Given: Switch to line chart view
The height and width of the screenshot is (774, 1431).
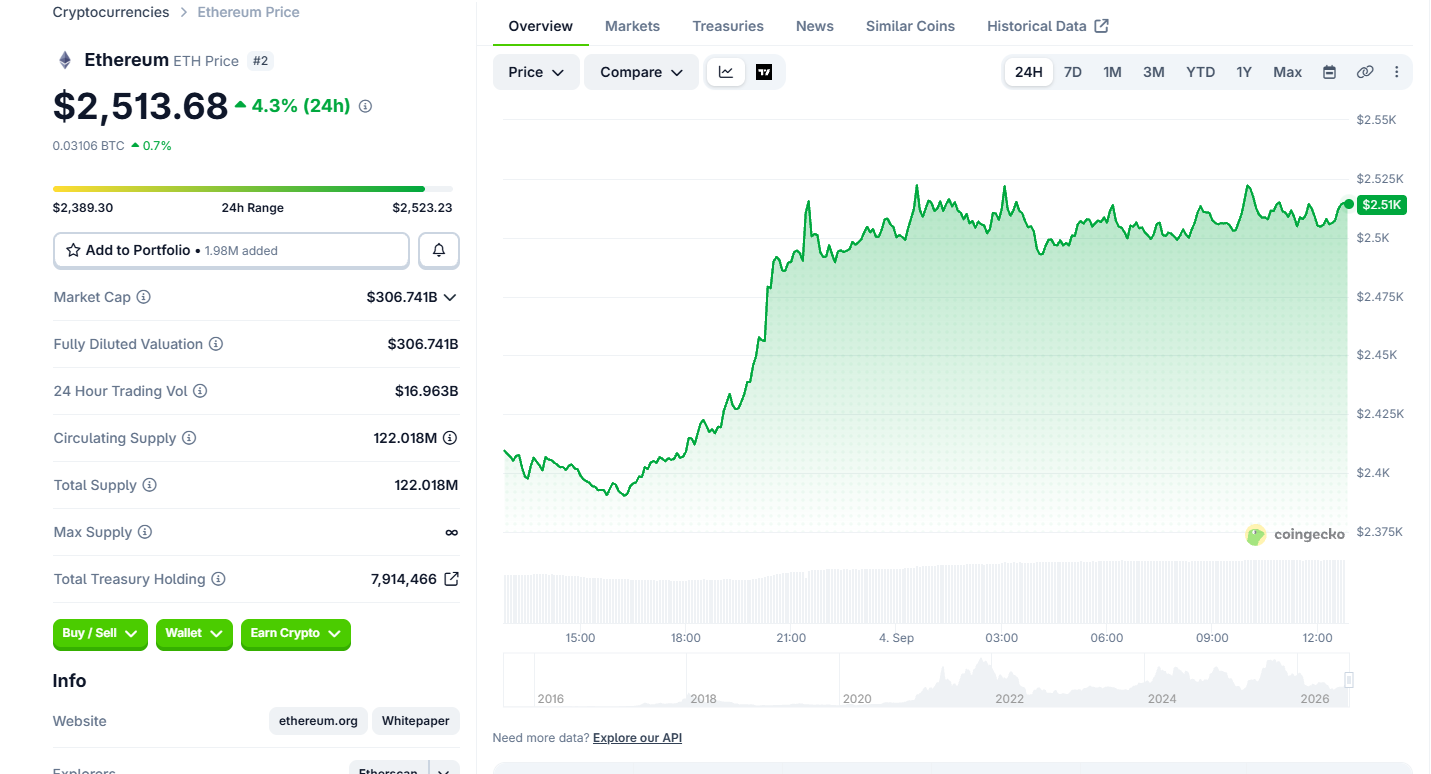Looking at the screenshot, I should pyautogui.click(x=726, y=72).
